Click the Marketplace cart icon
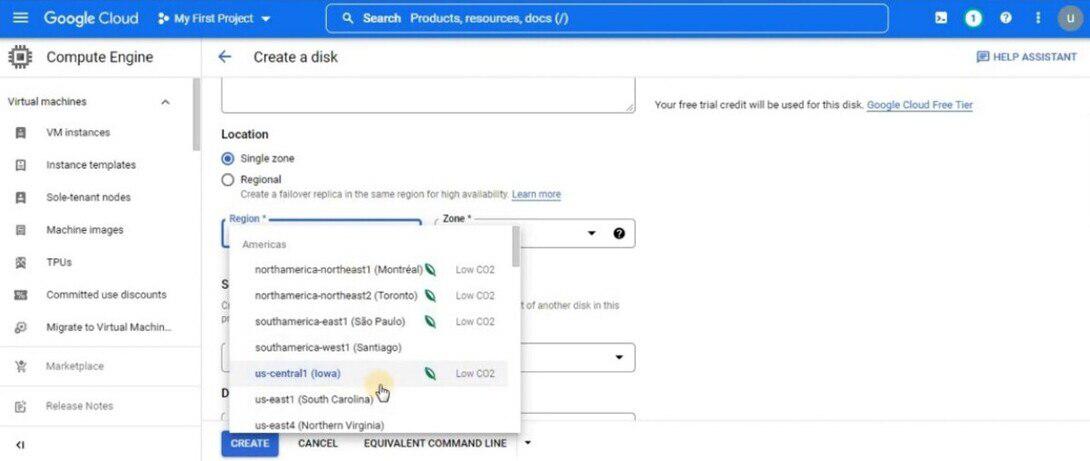 (x=20, y=366)
